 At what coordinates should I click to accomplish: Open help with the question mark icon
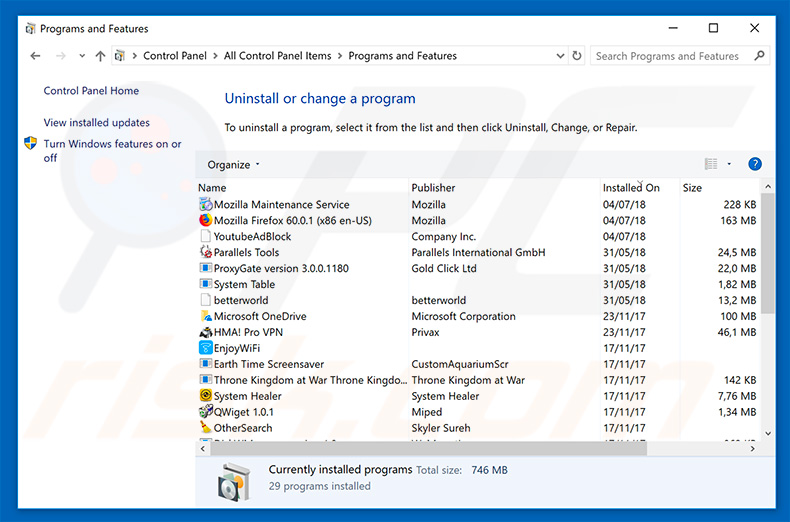click(x=755, y=164)
